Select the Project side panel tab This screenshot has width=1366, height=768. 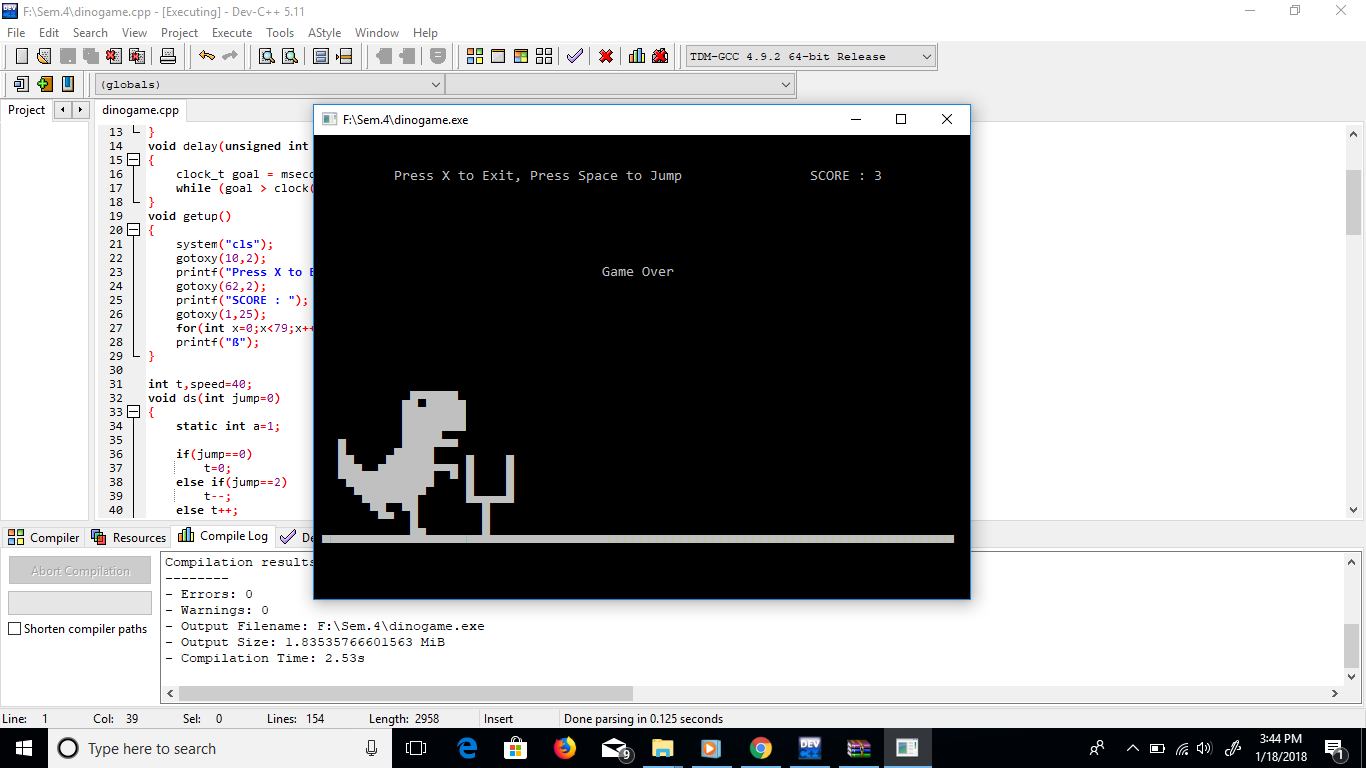(x=27, y=110)
